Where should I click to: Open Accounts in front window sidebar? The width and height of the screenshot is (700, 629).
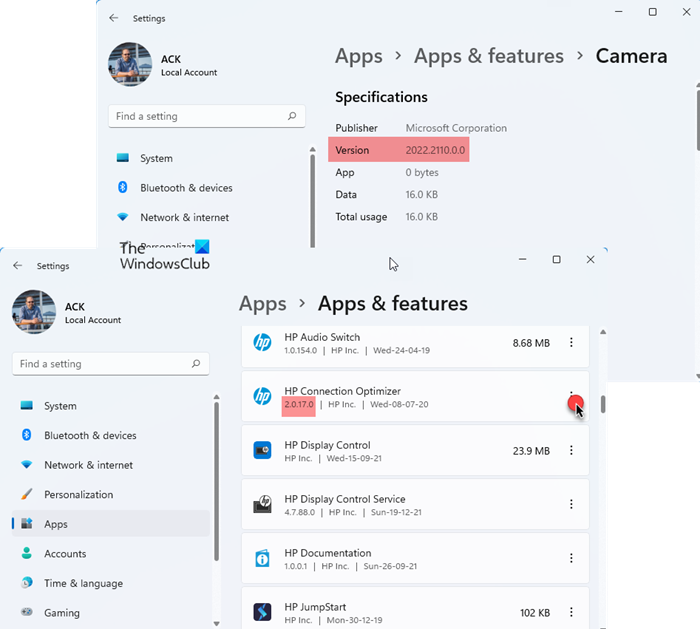point(65,554)
